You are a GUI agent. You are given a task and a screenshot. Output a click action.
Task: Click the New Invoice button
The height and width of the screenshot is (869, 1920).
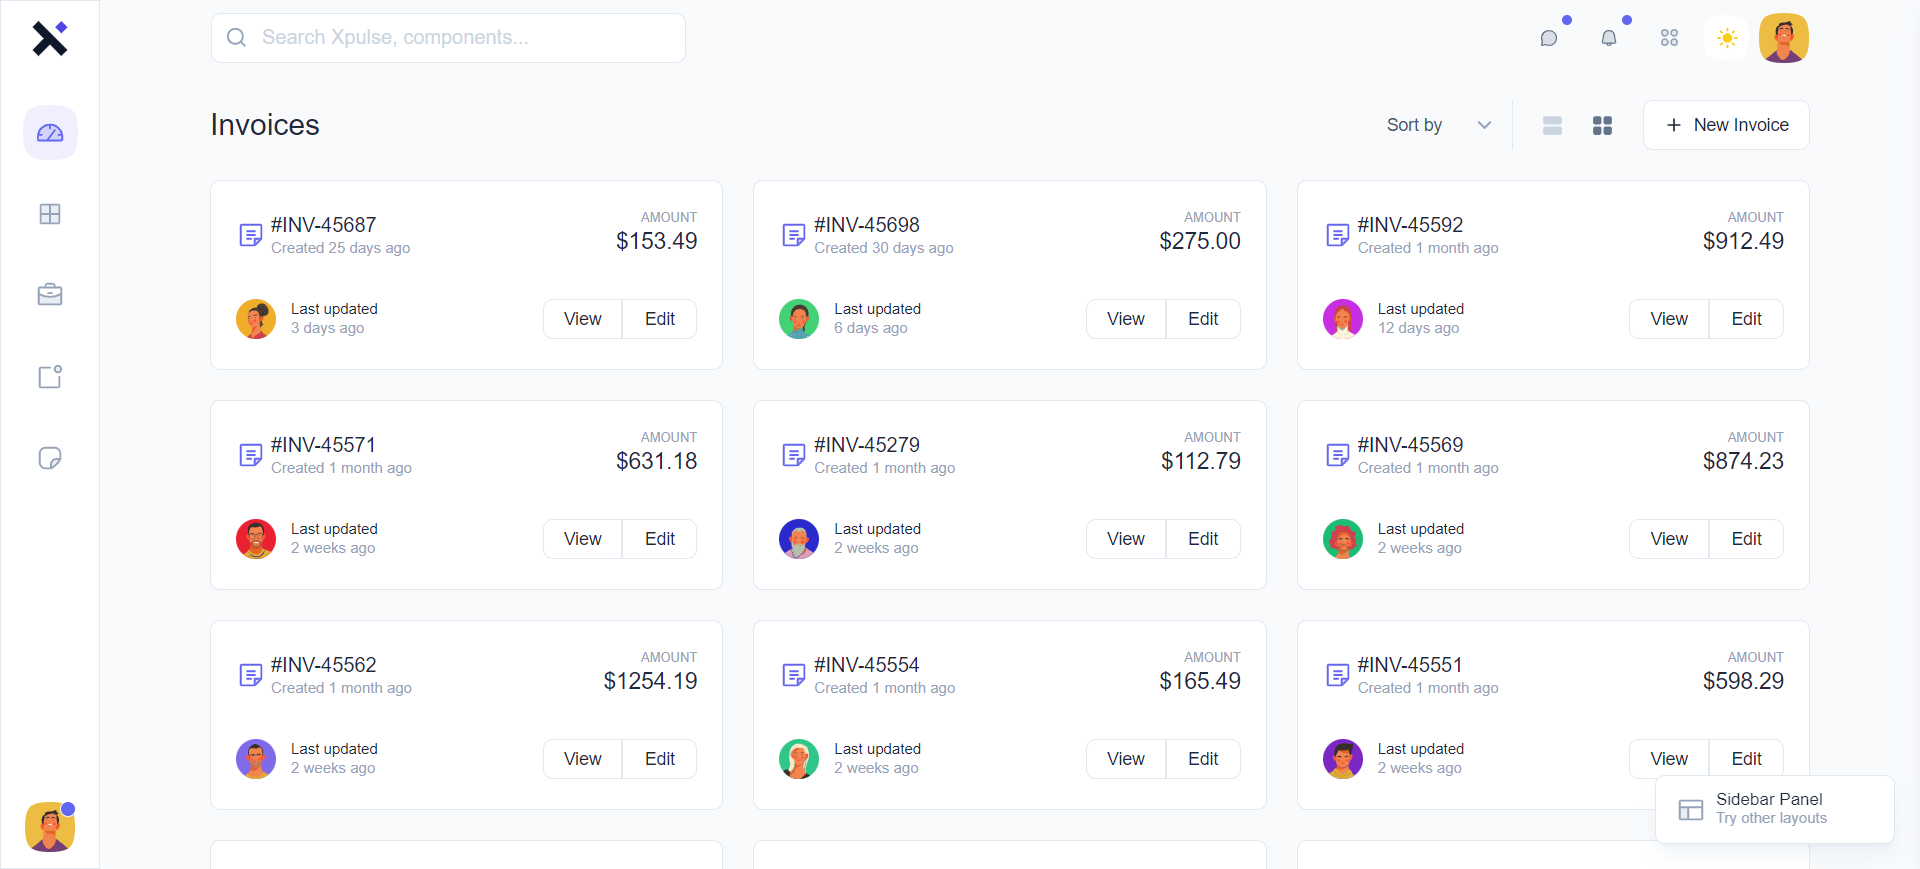tap(1726, 125)
